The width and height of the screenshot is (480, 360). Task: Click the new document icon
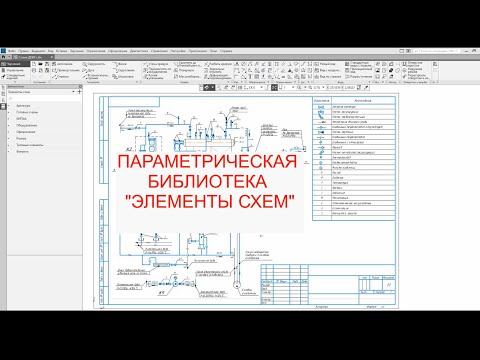34,64
